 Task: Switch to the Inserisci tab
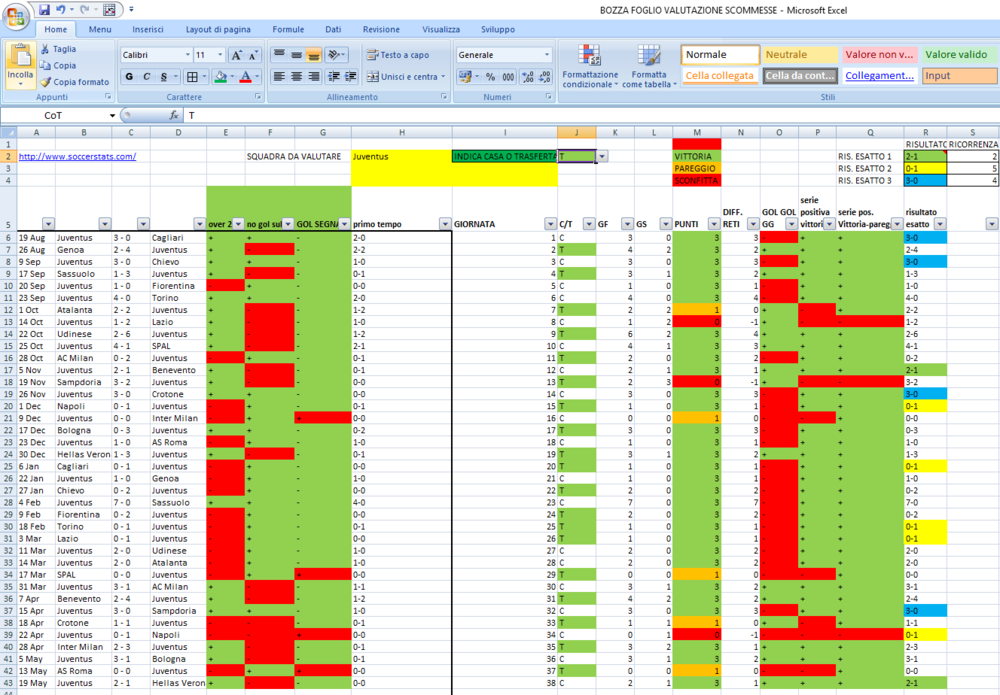pyautogui.click(x=148, y=29)
